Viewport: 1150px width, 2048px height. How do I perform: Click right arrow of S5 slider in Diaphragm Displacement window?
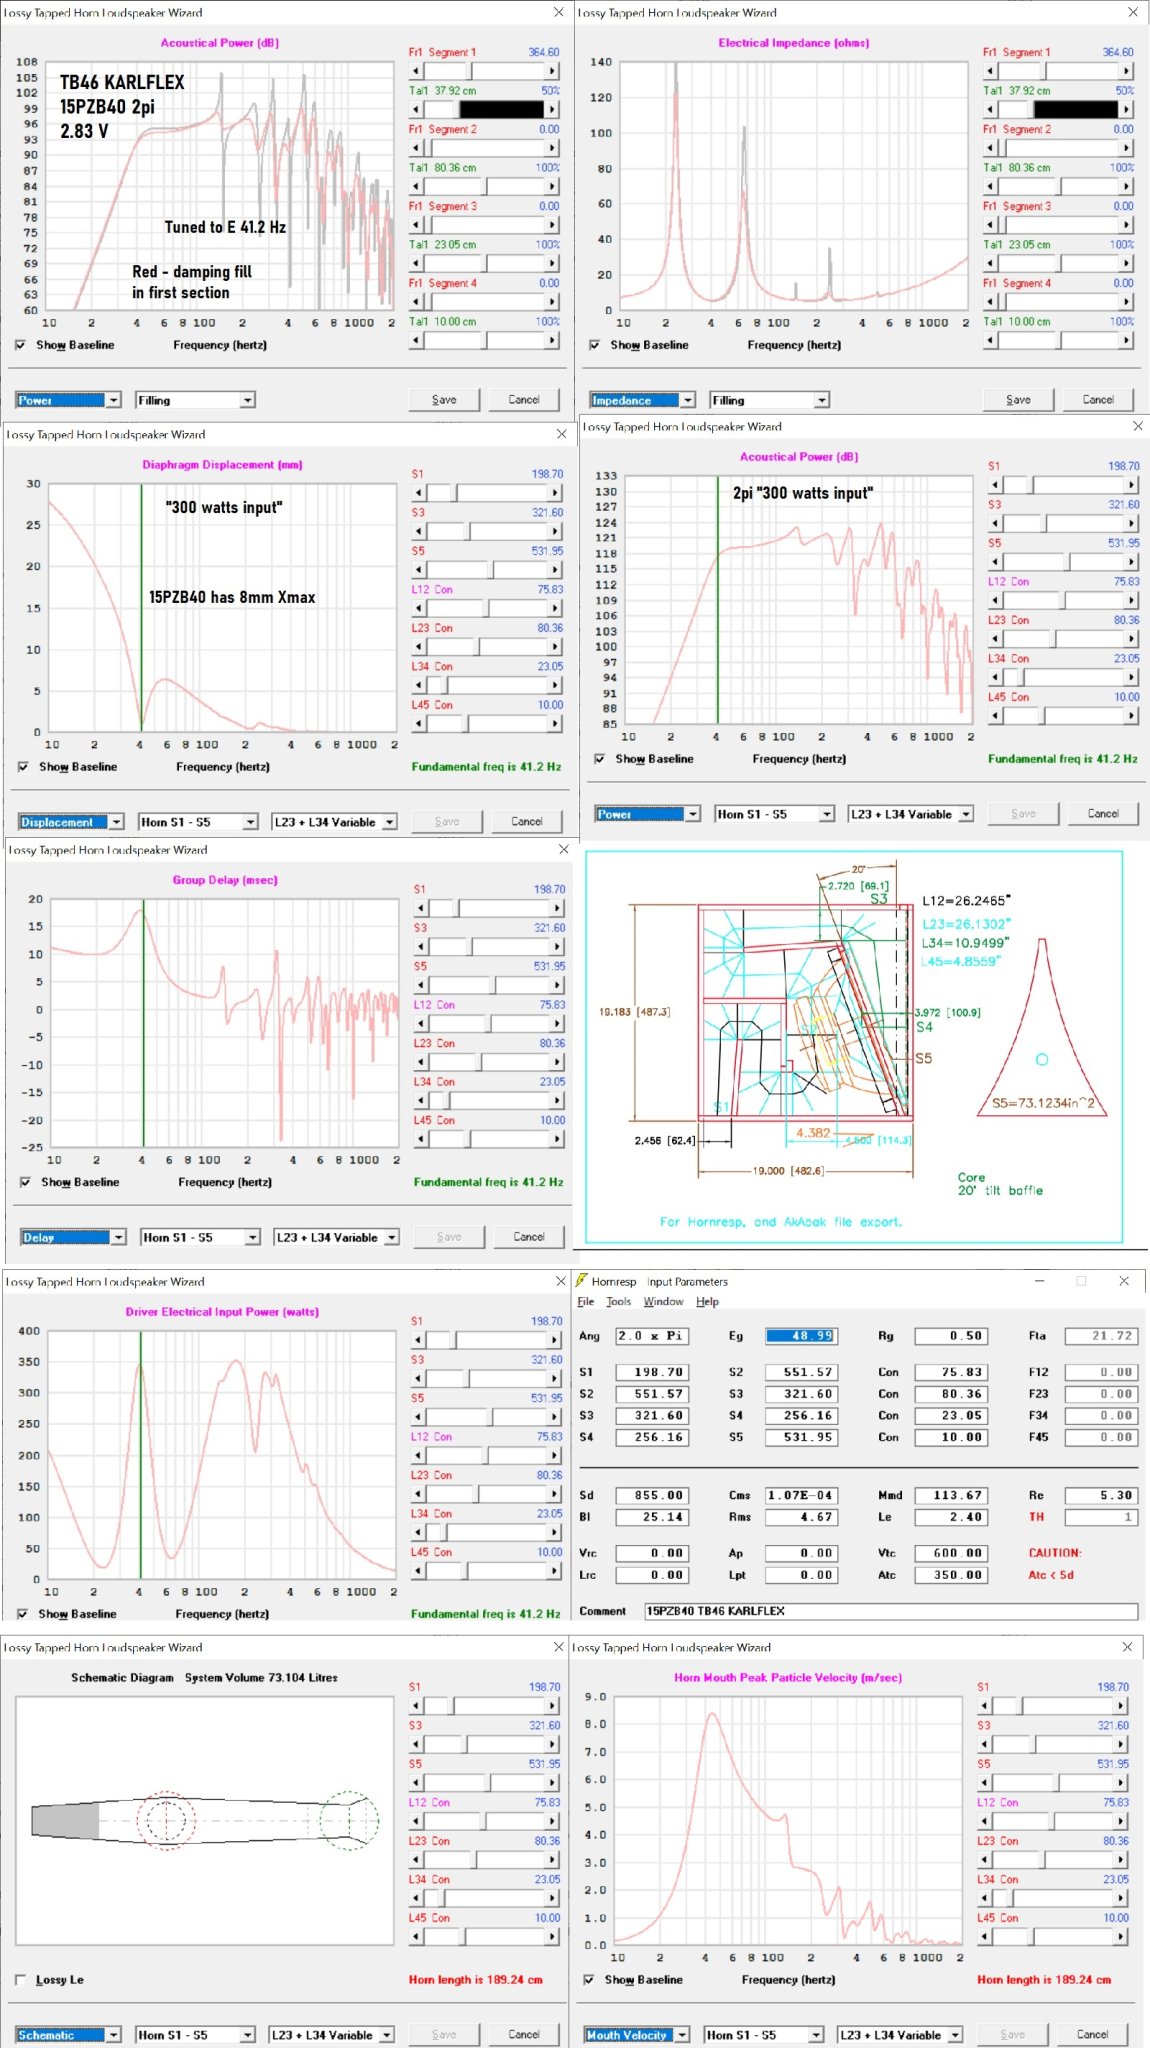coord(555,570)
